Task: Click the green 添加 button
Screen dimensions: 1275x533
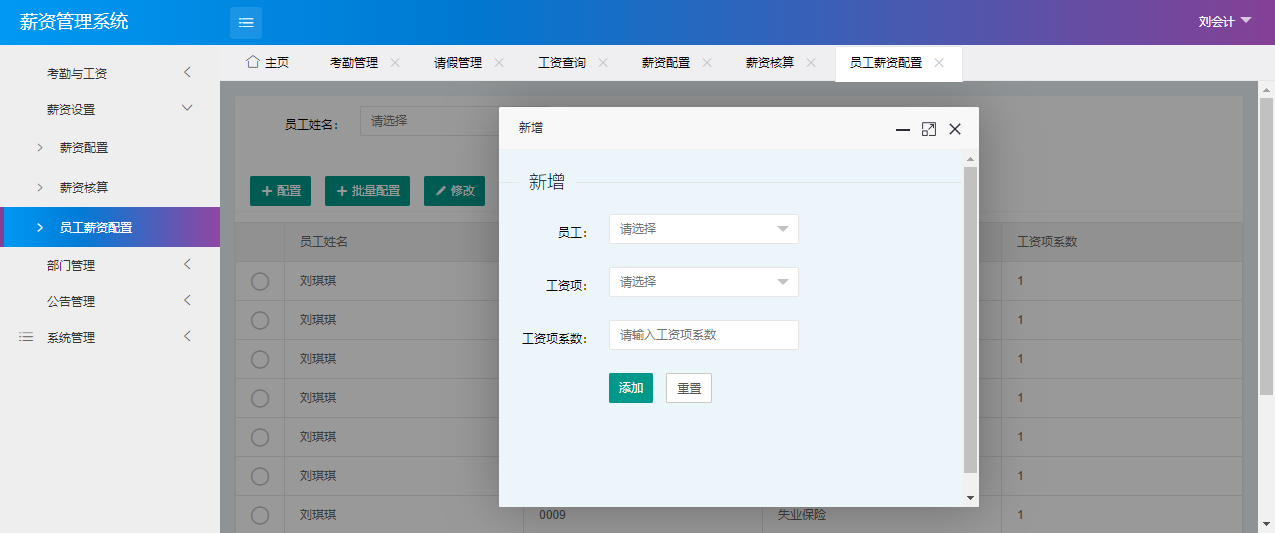Action: pos(630,388)
